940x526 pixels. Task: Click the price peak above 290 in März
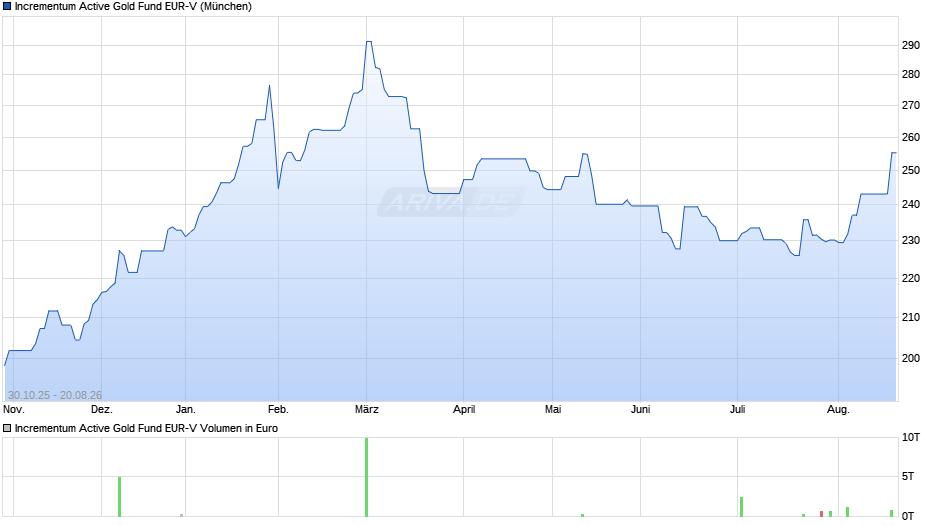pyautogui.click(x=369, y=42)
